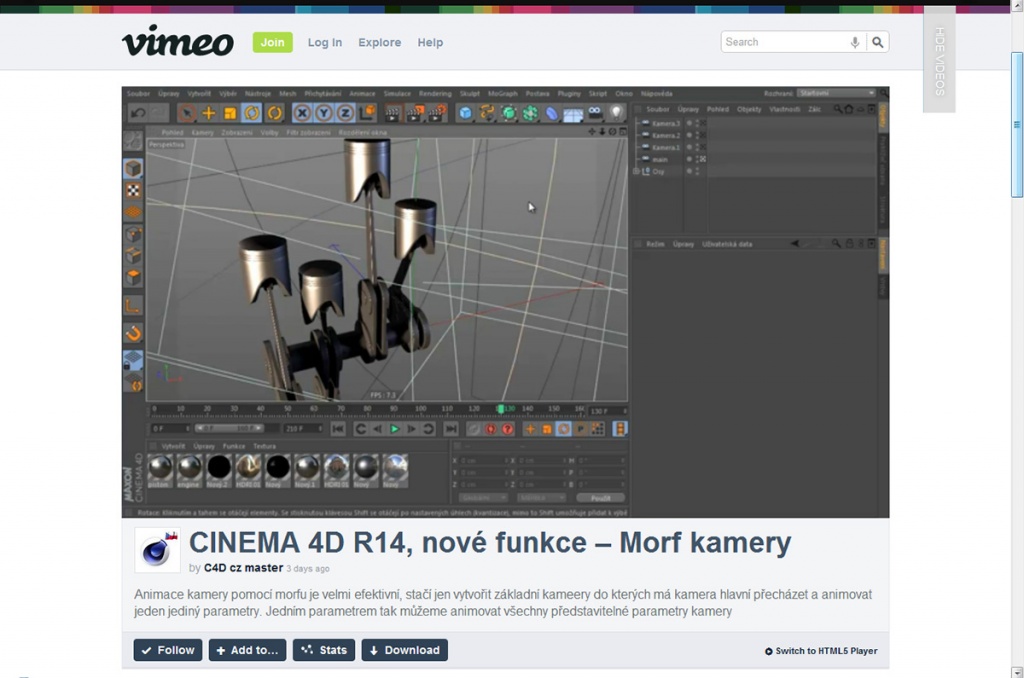Open the video Stats
This screenshot has height=678, width=1024.
click(x=324, y=650)
